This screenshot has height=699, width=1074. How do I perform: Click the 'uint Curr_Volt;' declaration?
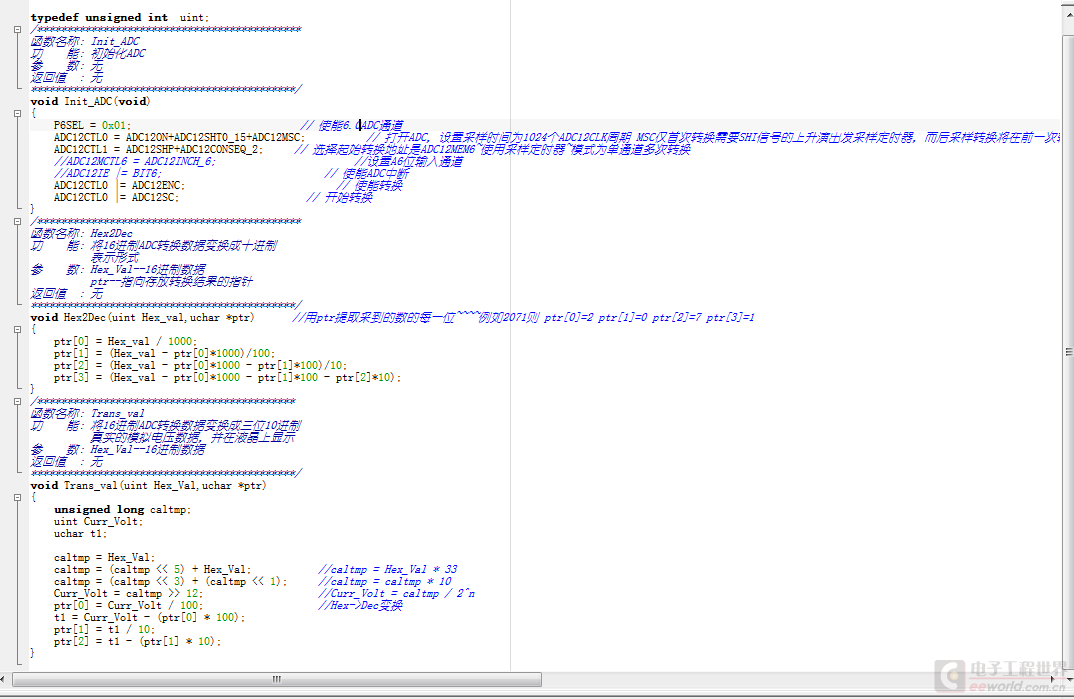(99, 522)
